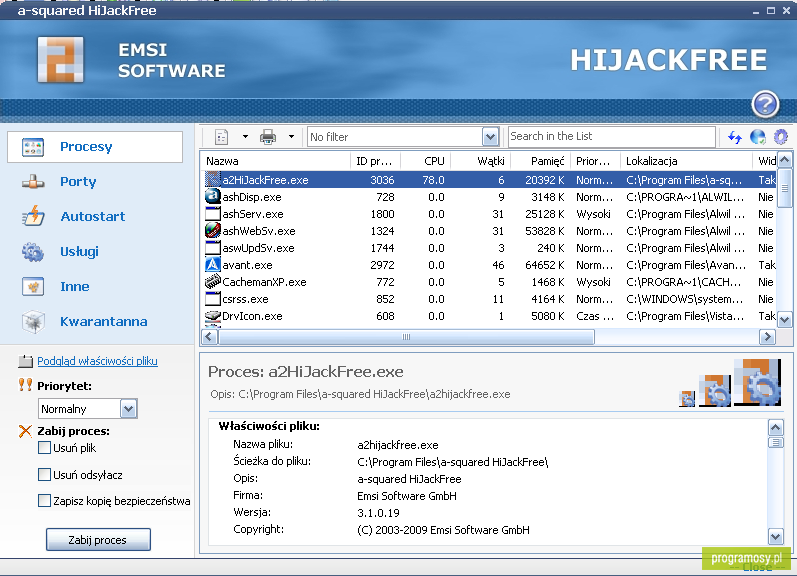Screen dimensions: 797x576
Task: Switch to the Autostart section
Action: [93, 217]
